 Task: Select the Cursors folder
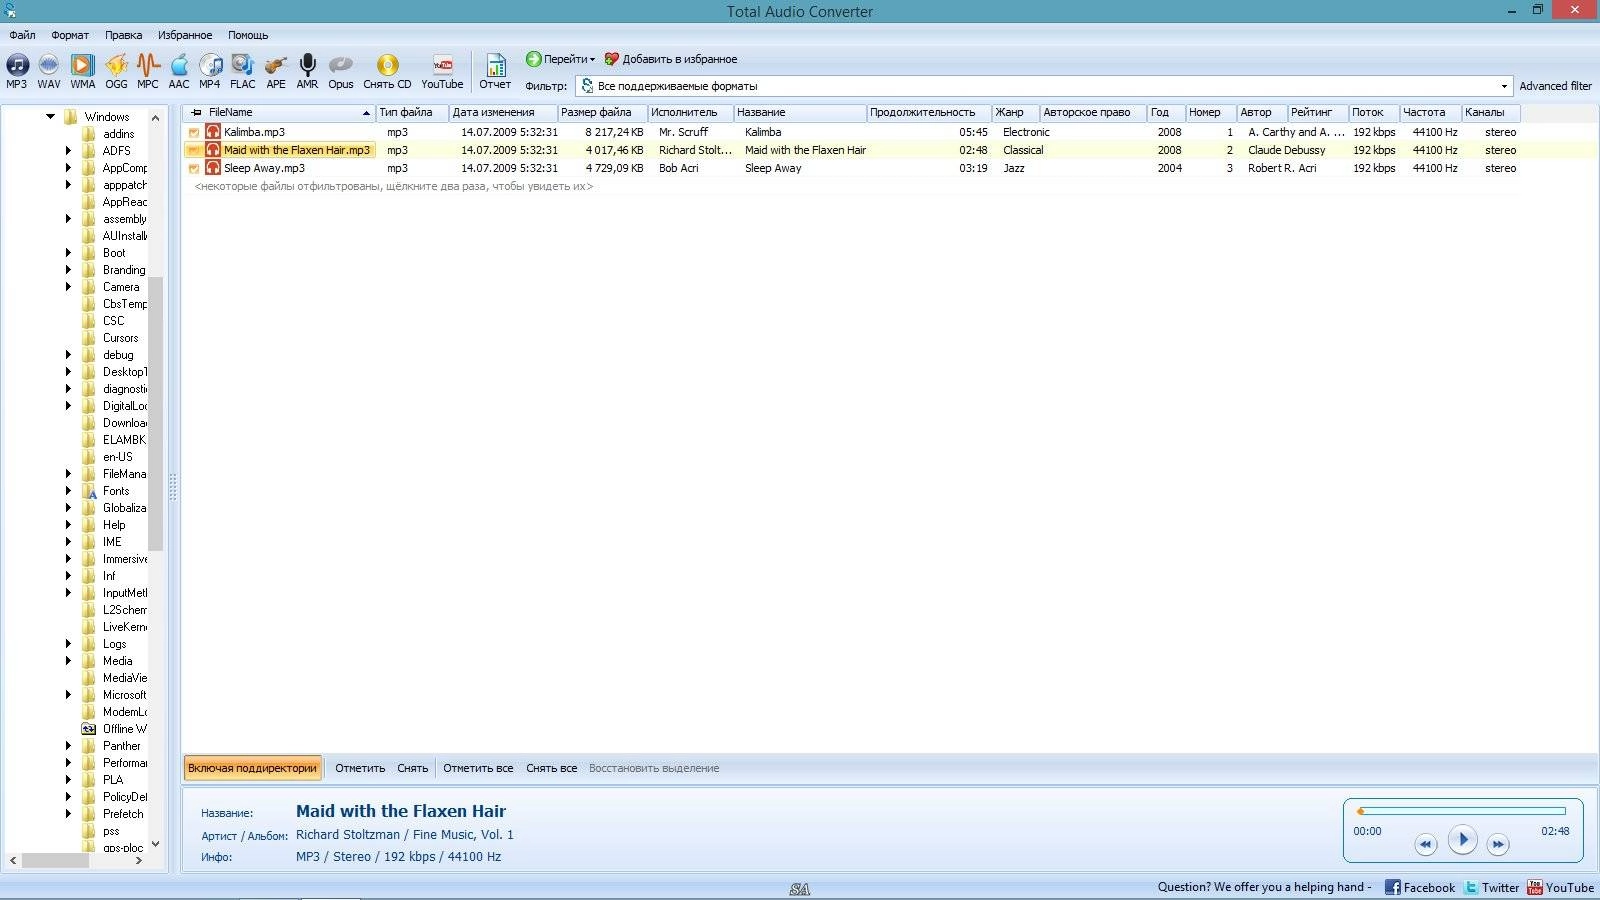(121, 338)
